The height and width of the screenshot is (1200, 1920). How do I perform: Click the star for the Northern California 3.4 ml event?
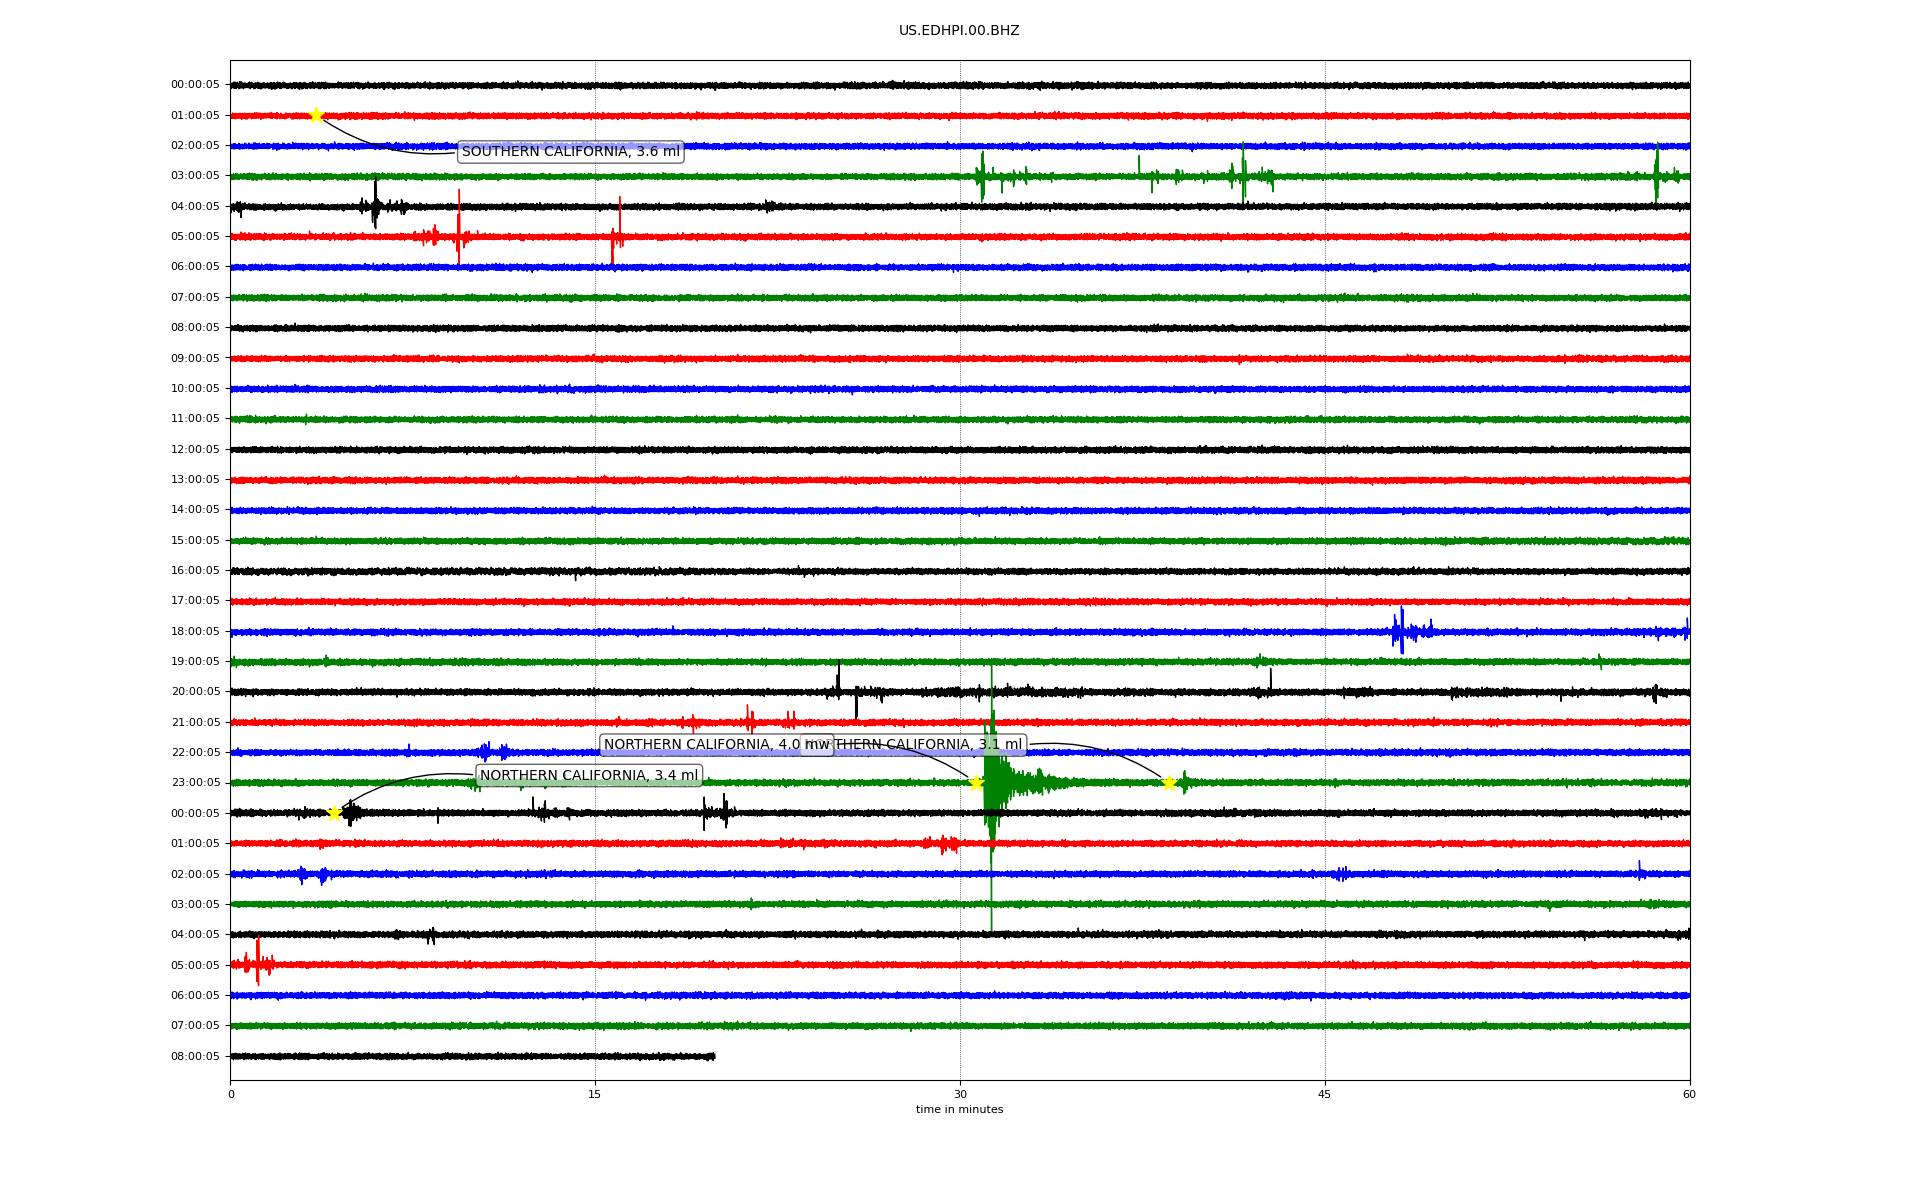point(335,813)
